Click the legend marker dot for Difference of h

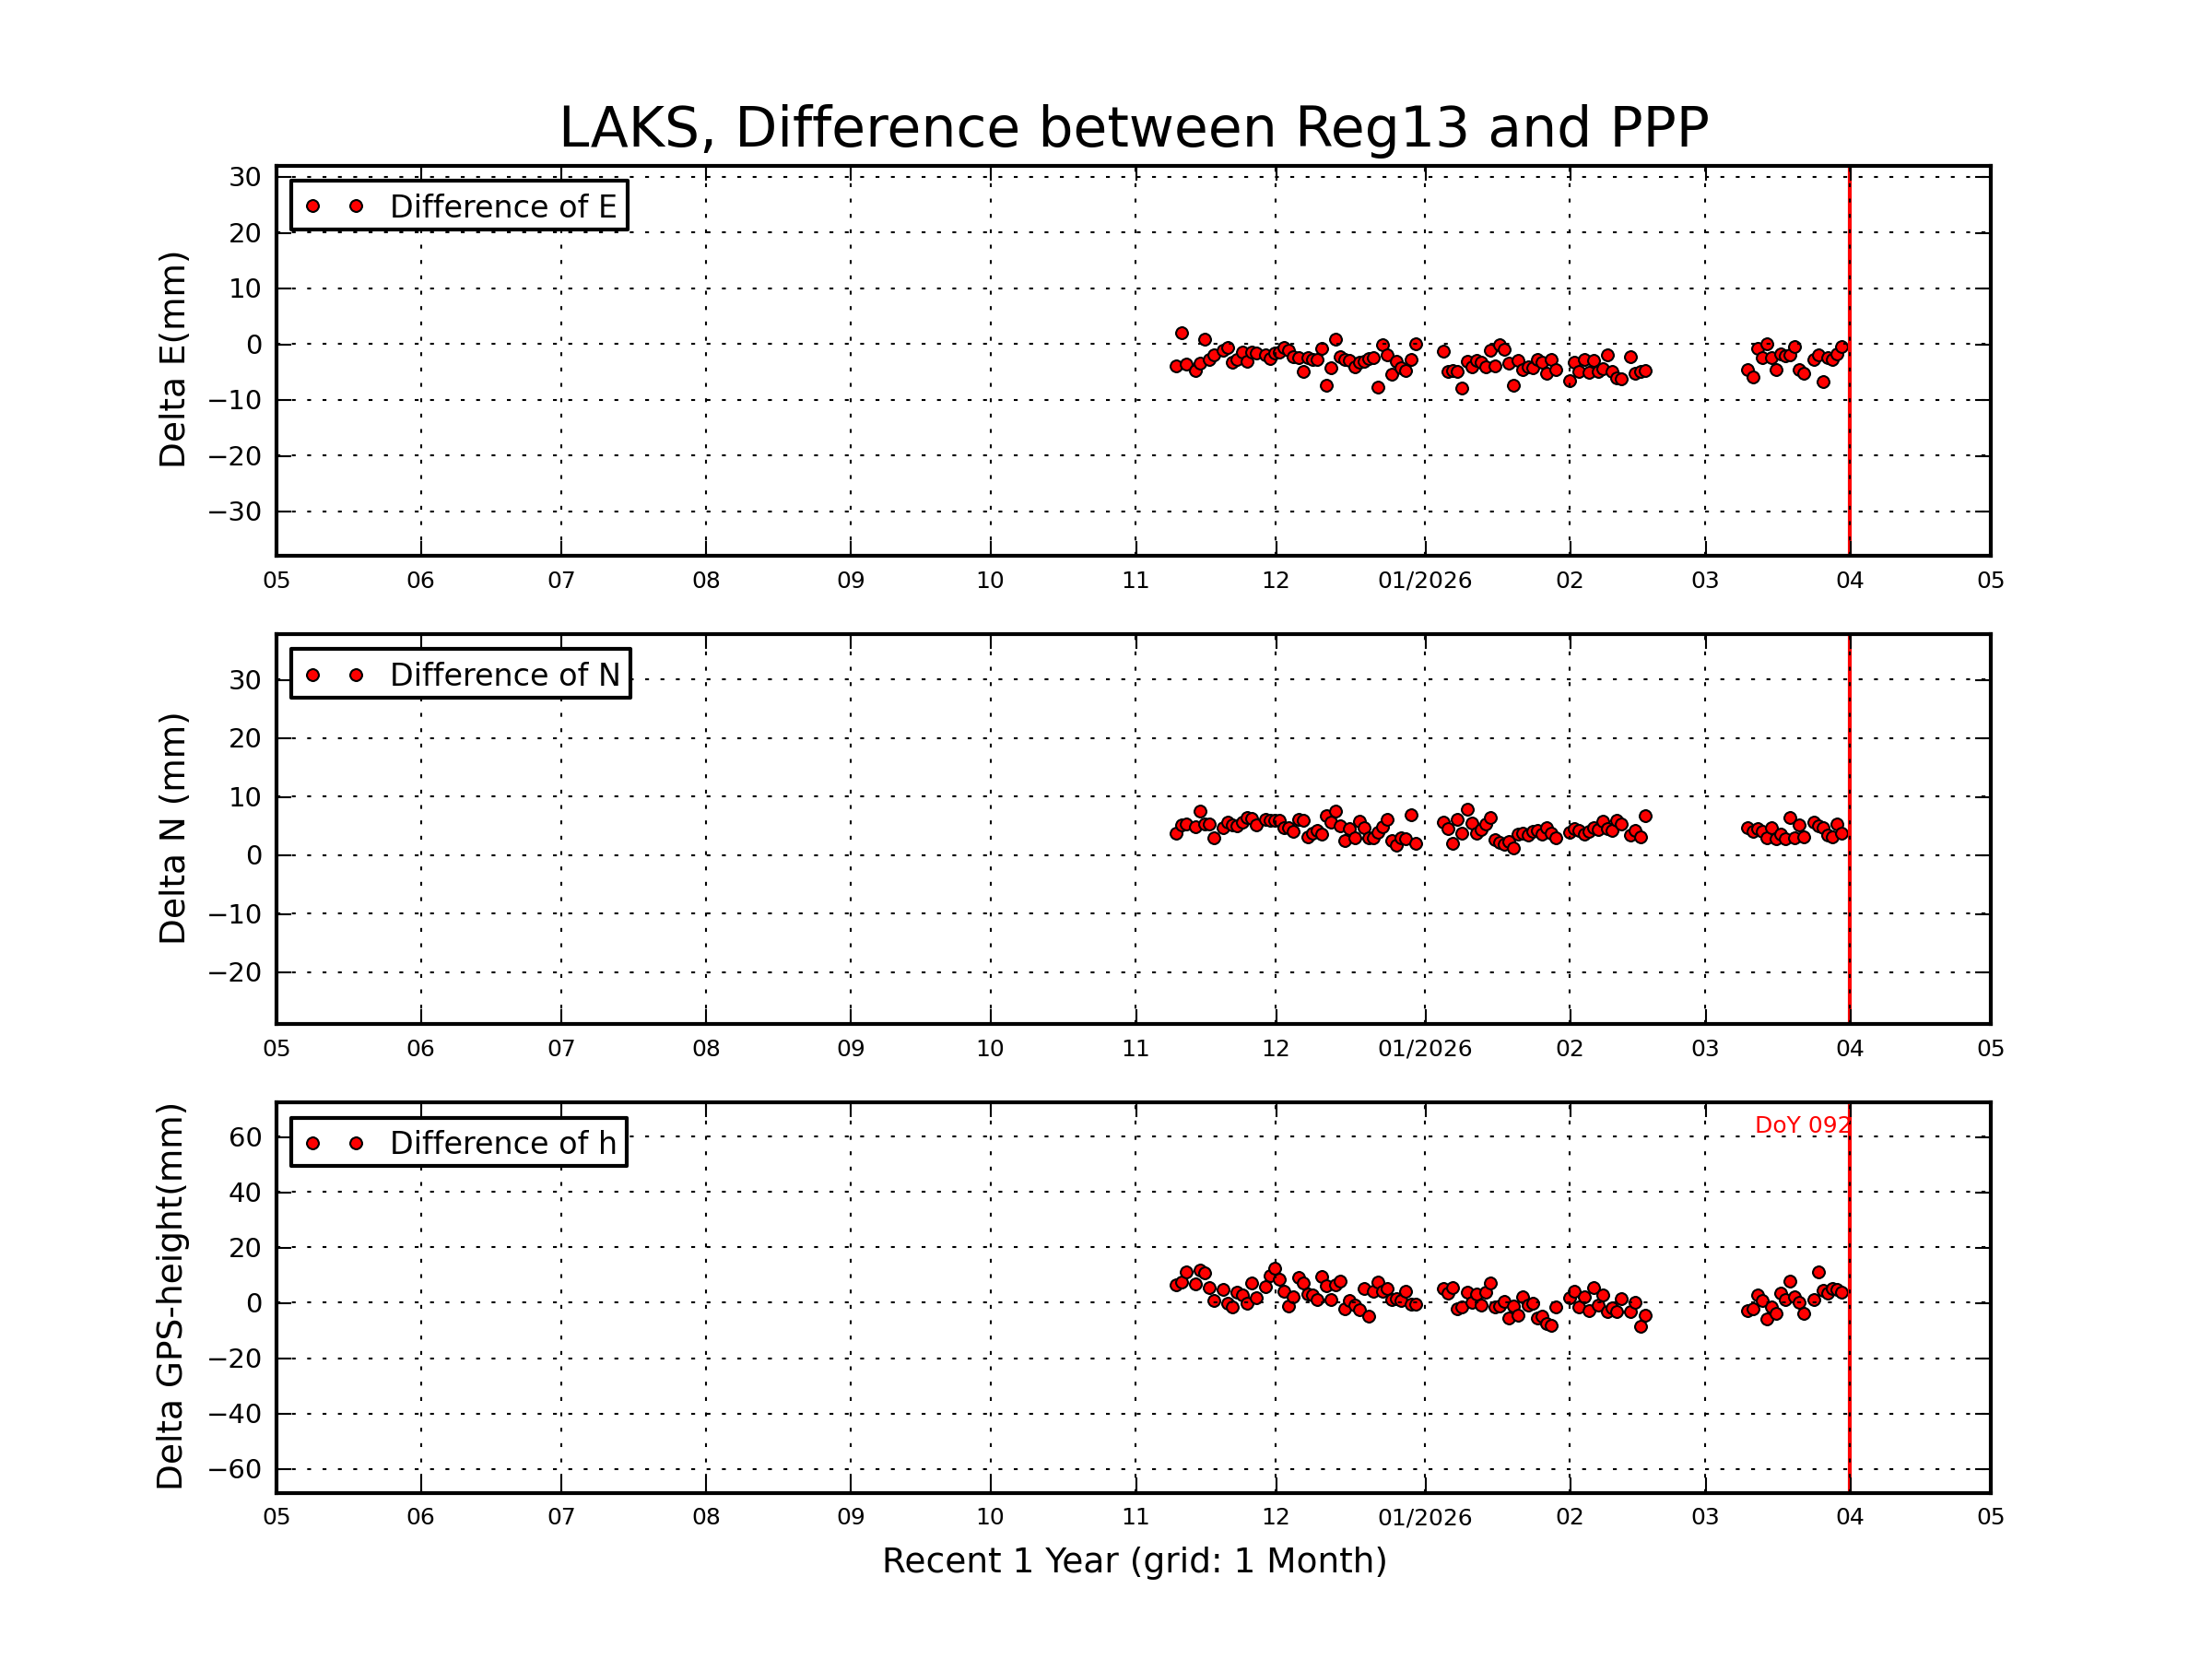(x=315, y=1143)
